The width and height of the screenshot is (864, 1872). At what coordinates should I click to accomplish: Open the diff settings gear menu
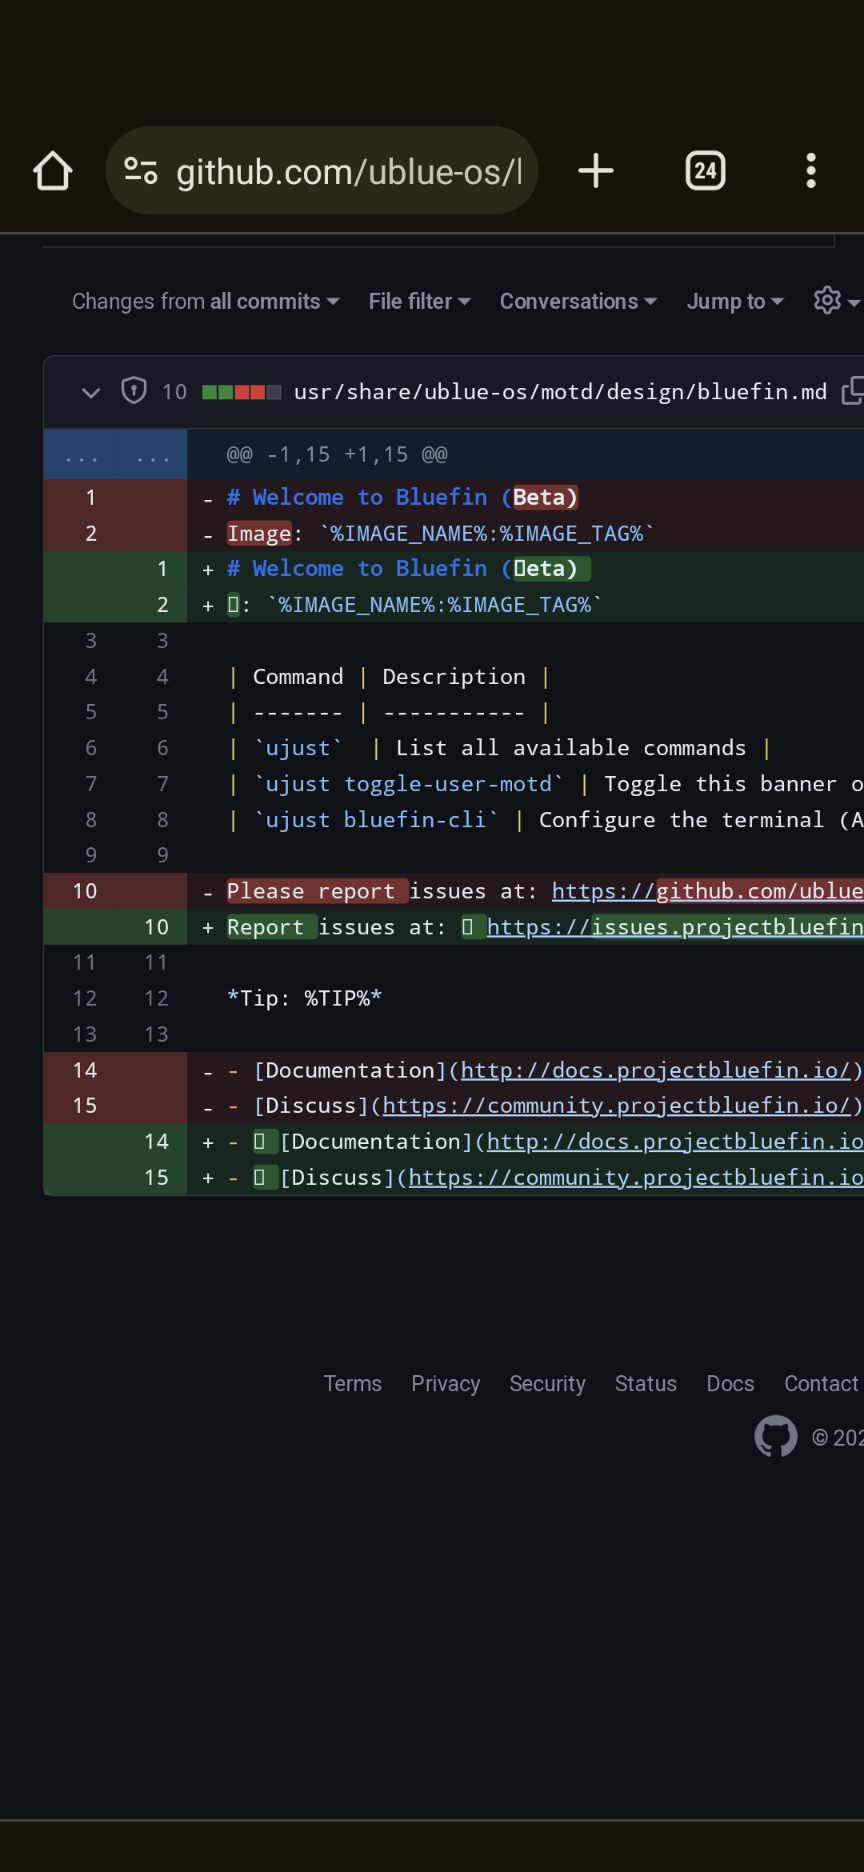(837, 300)
